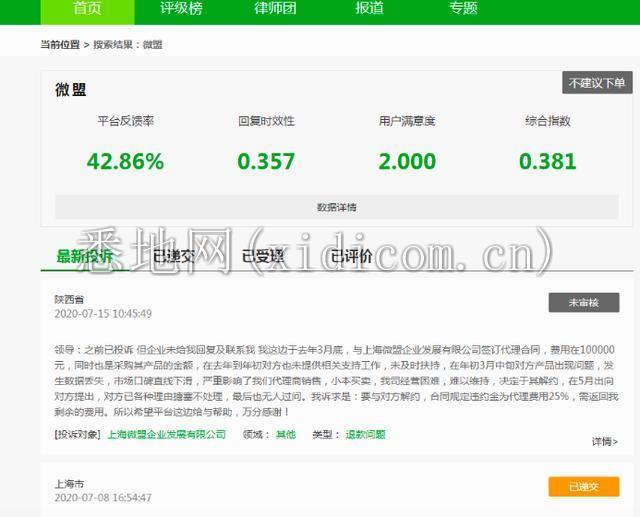Image resolution: width=640 pixels, height=517 pixels.
Task: Click the 不建议下单 badge button
Action: point(597,83)
